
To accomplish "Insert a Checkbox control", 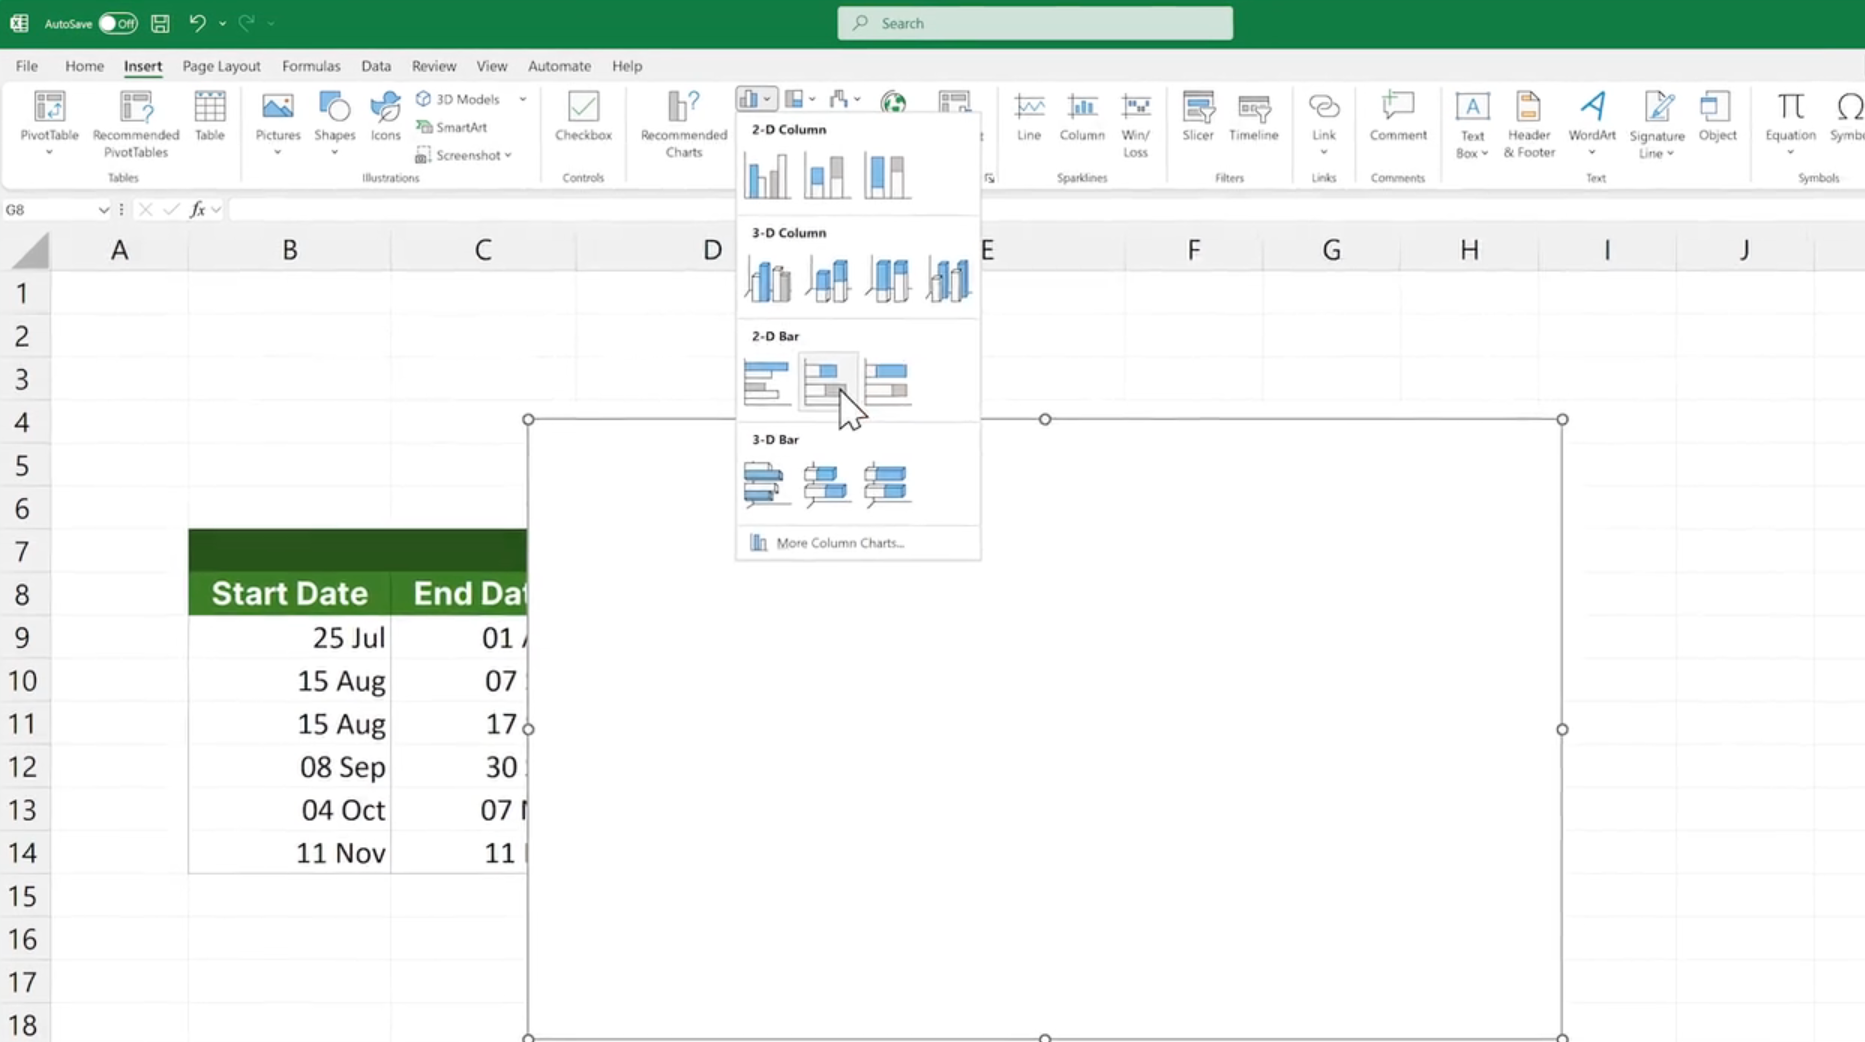I will (x=583, y=116).
